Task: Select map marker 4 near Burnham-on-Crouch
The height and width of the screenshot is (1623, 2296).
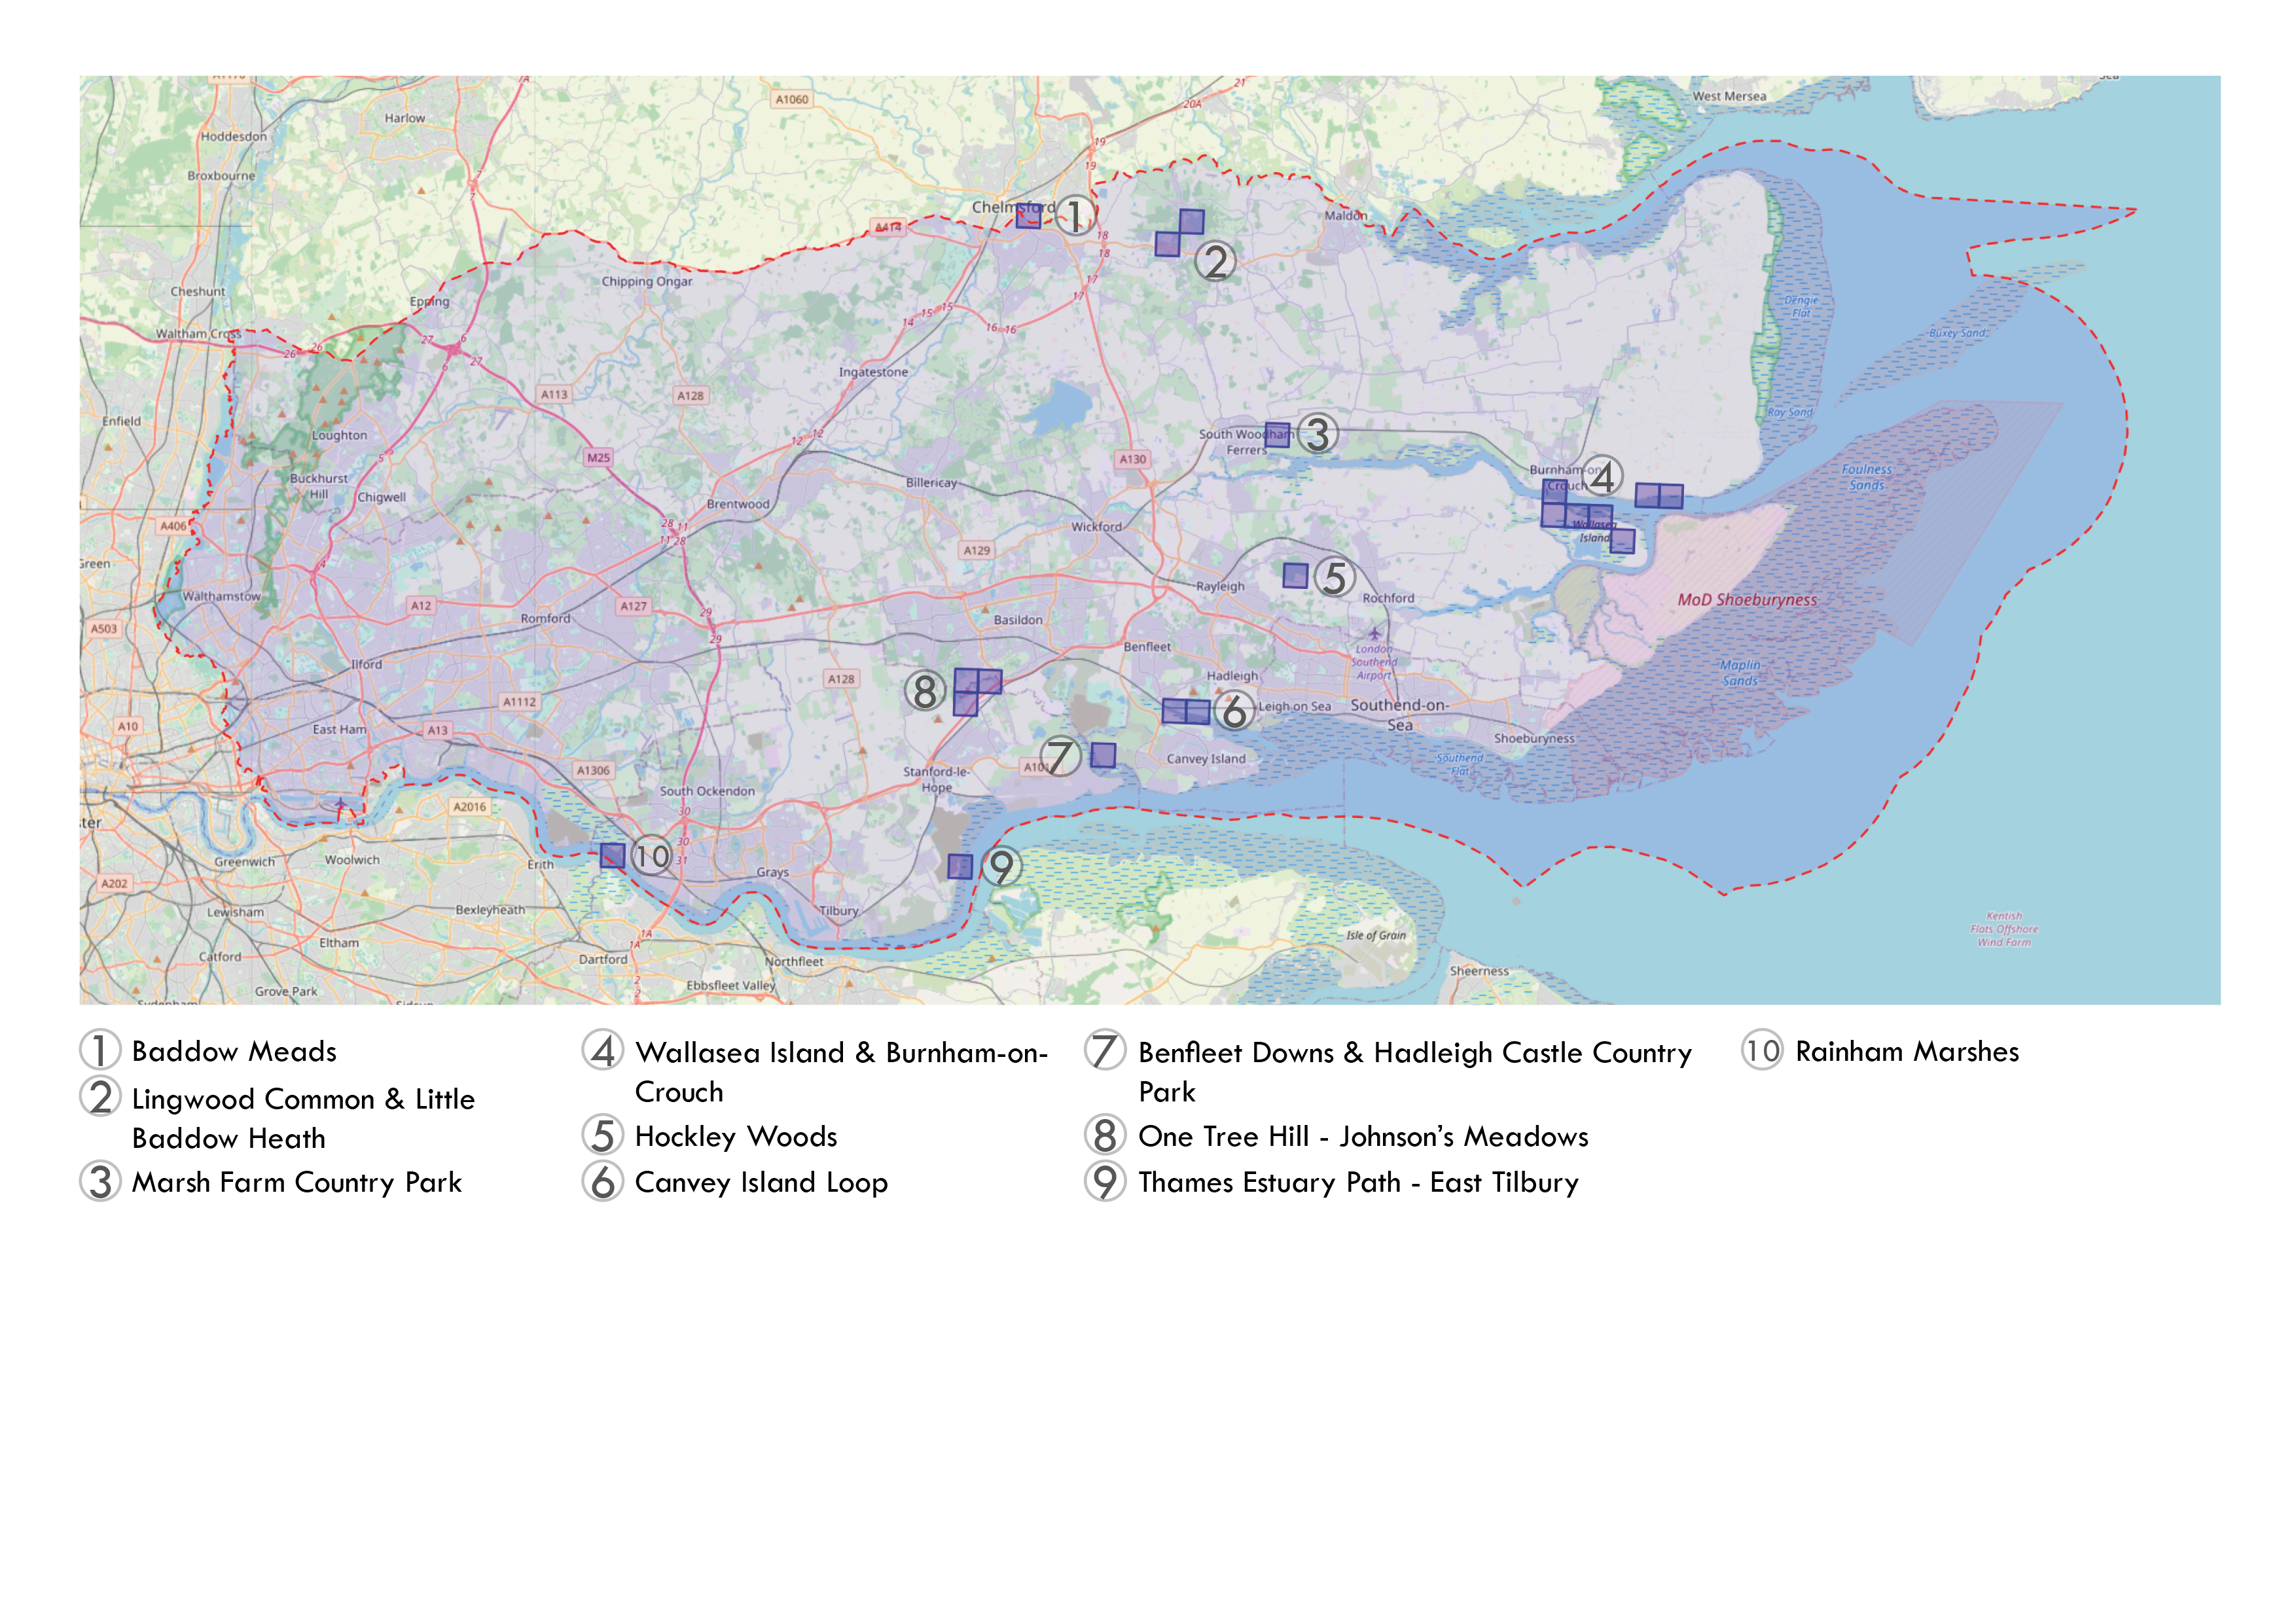Action: [x=1602, y=476]
